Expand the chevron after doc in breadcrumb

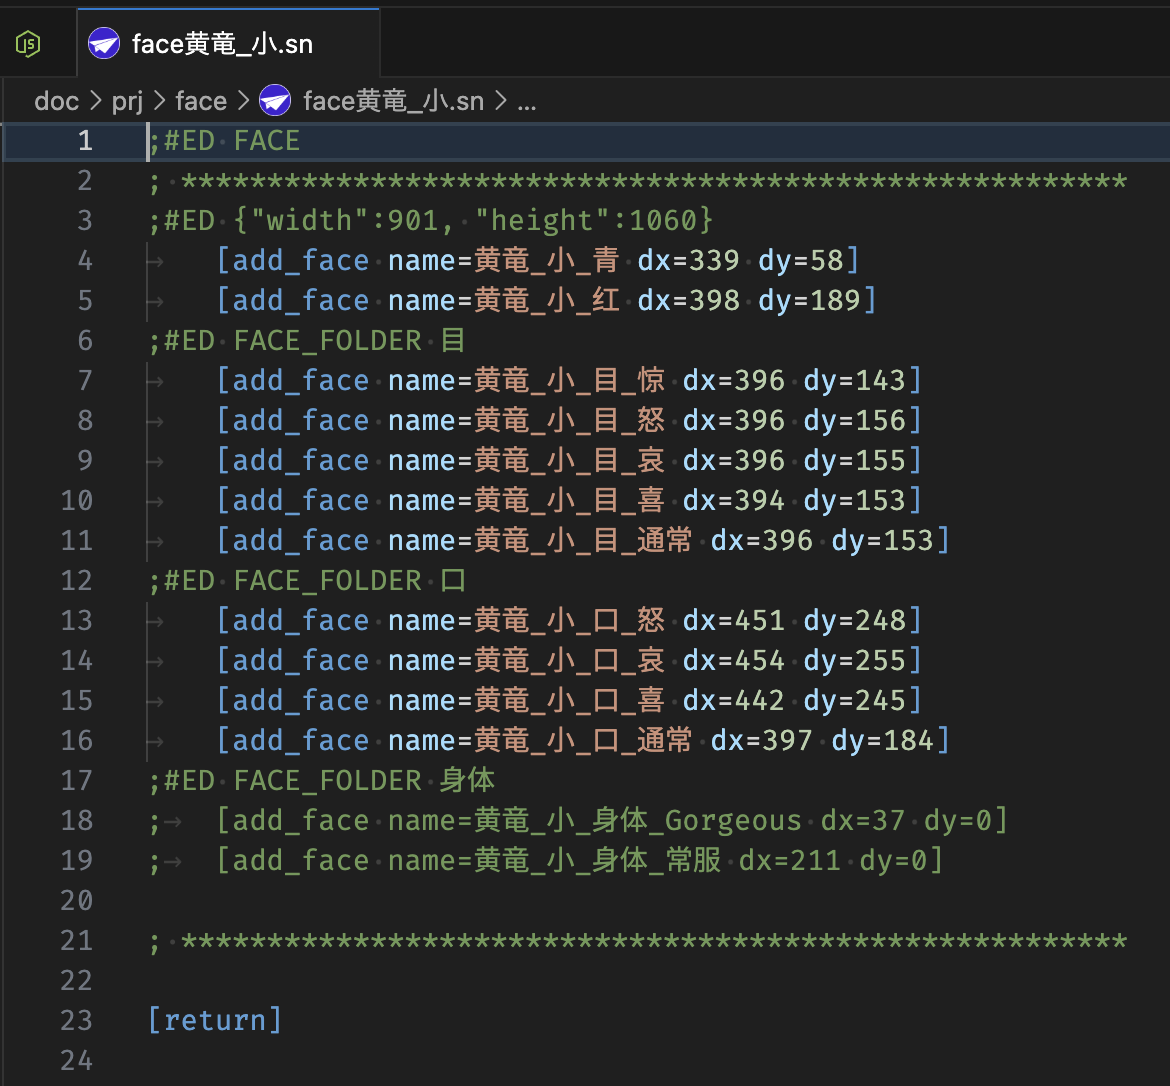(x=95, y=100)
